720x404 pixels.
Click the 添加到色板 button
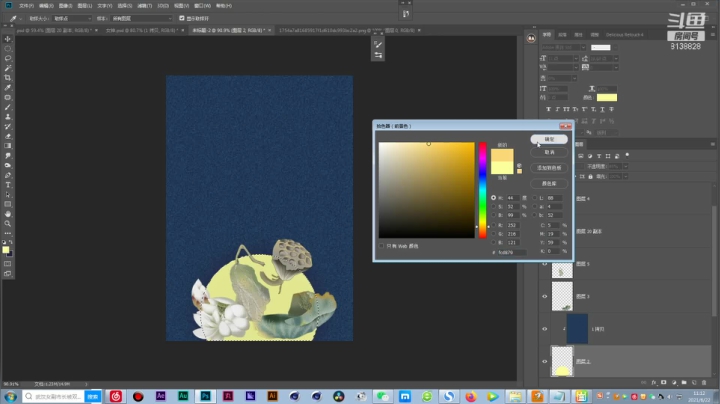tap(549, 168)
